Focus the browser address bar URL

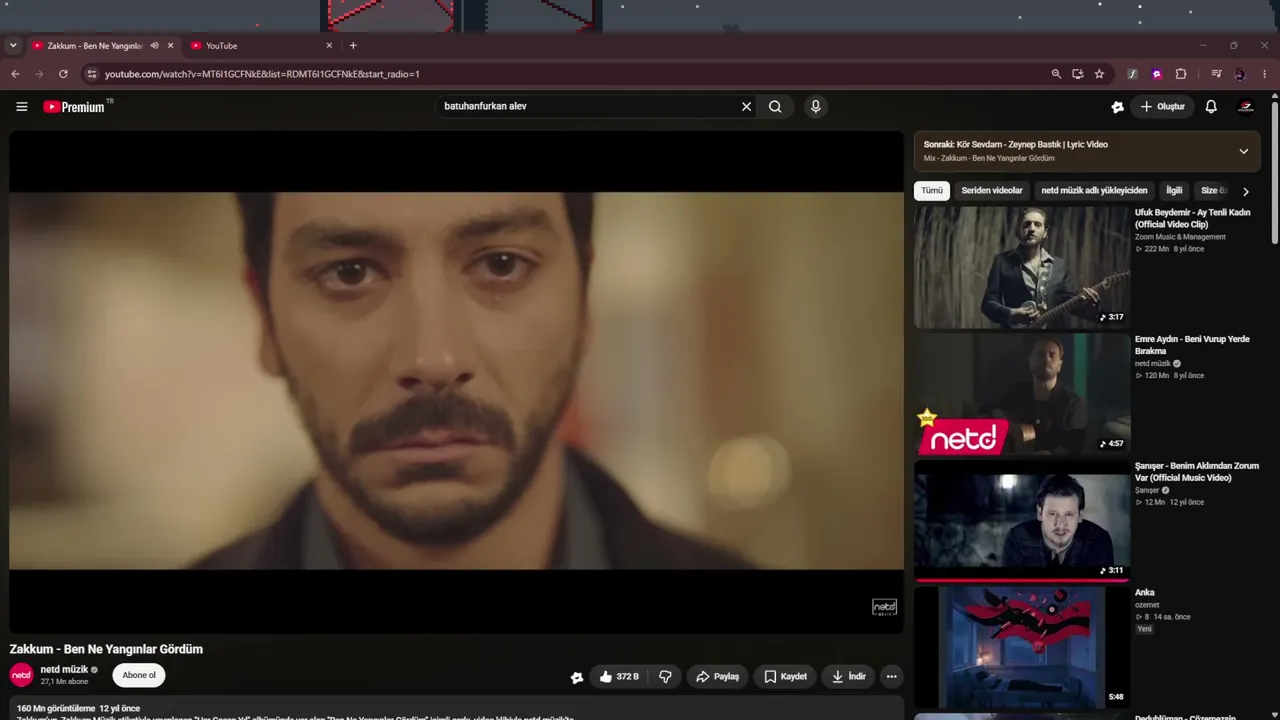click(x=262, y=74)
